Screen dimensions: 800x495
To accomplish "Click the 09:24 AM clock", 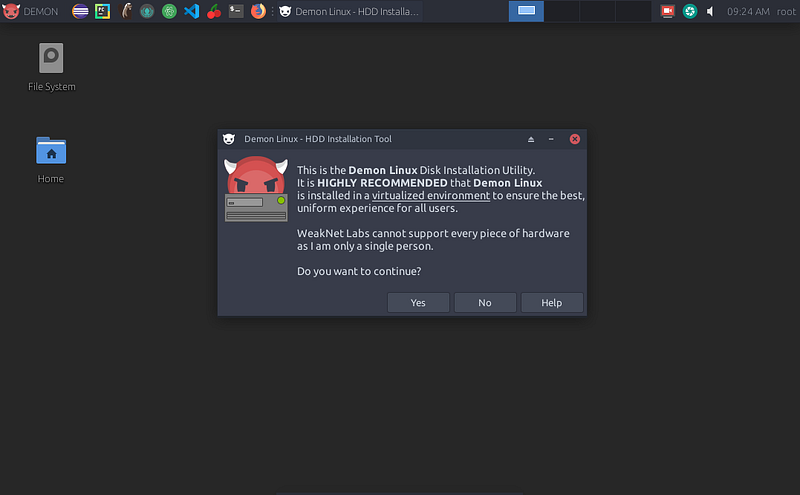I will coord(748,11).
